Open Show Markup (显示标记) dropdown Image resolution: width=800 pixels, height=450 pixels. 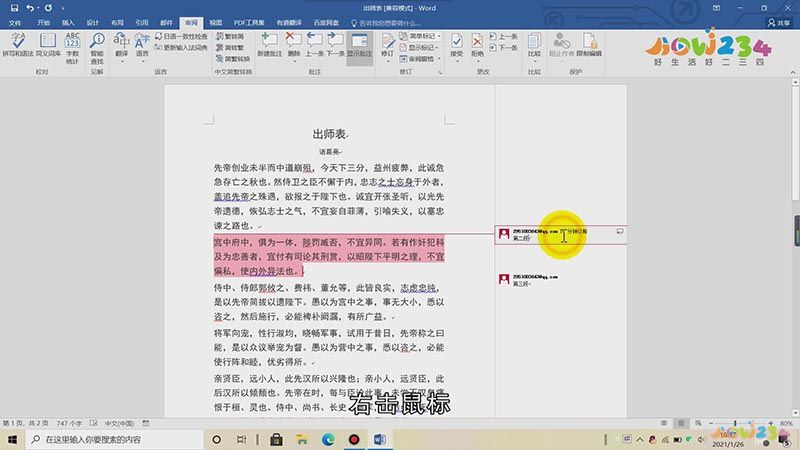420,47
